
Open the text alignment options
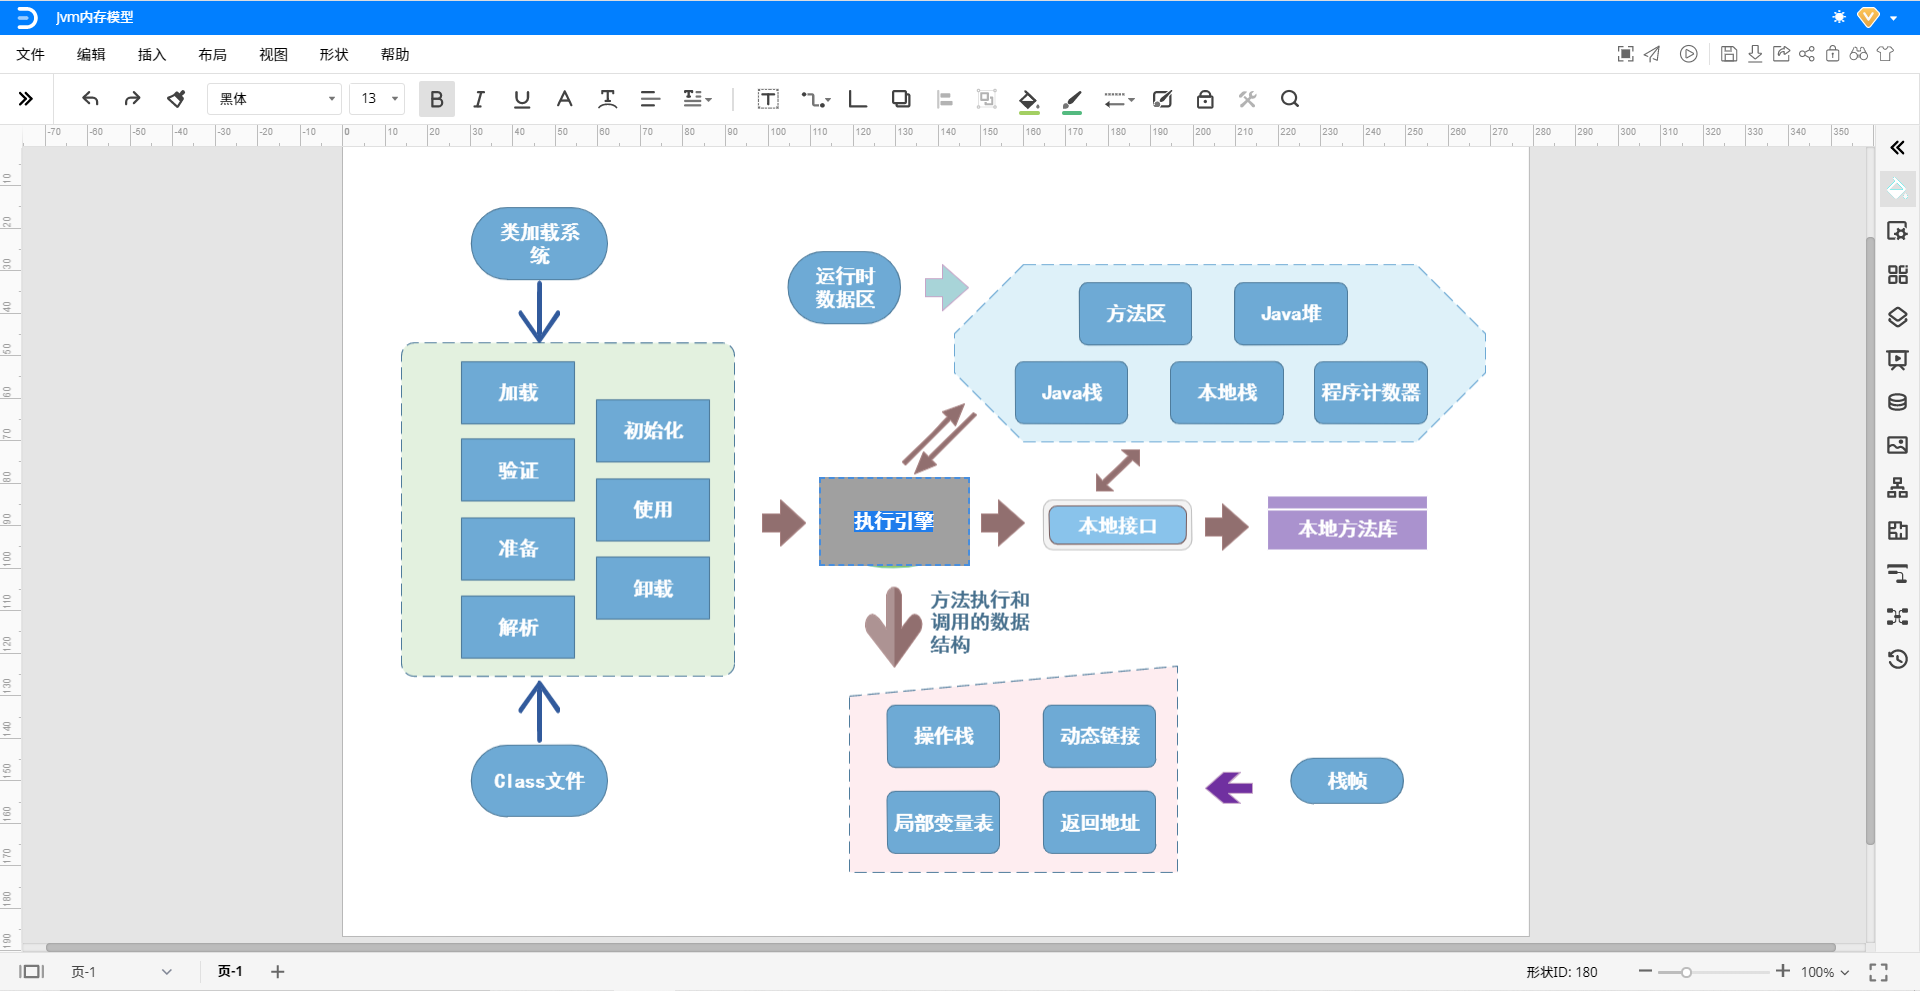coord(650,99)
